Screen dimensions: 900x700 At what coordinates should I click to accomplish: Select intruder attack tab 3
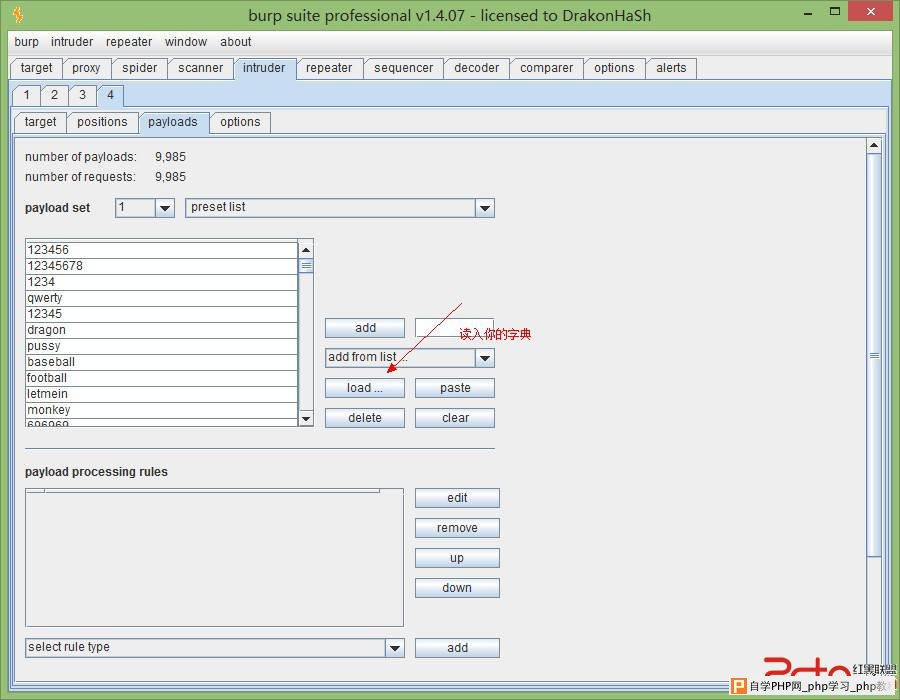click(83, 95)
